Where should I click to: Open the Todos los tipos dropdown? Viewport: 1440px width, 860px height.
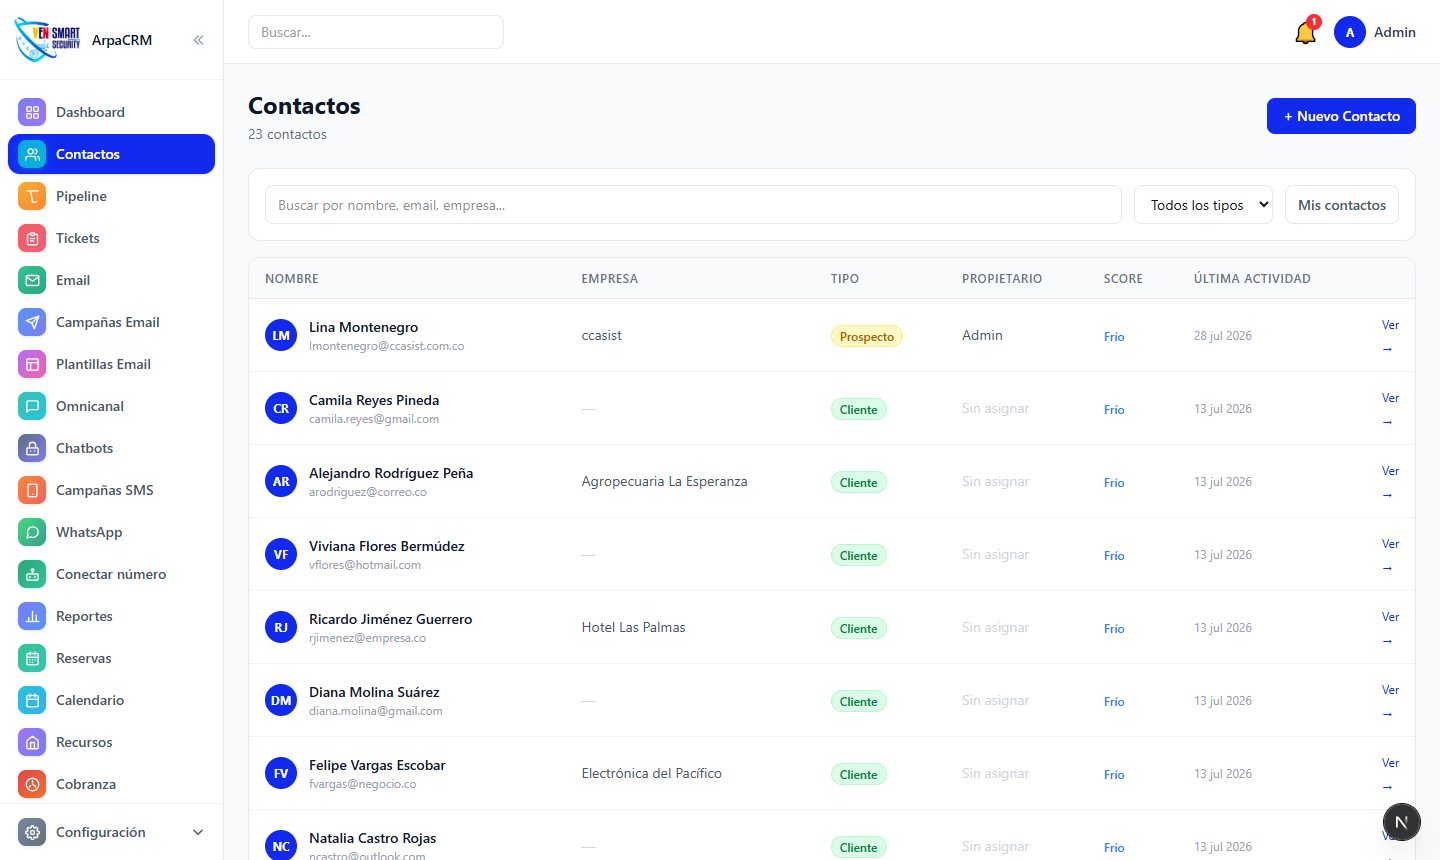(x=1203, y=205)
